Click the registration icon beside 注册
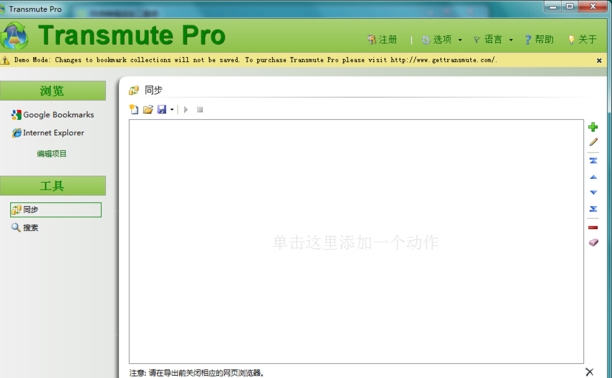 [x=372, y=39]
